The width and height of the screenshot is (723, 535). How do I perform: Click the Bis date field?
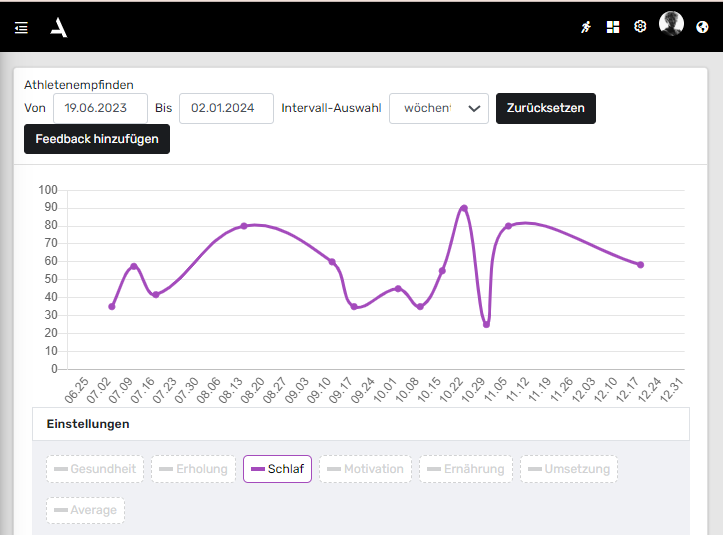point(226,108)
